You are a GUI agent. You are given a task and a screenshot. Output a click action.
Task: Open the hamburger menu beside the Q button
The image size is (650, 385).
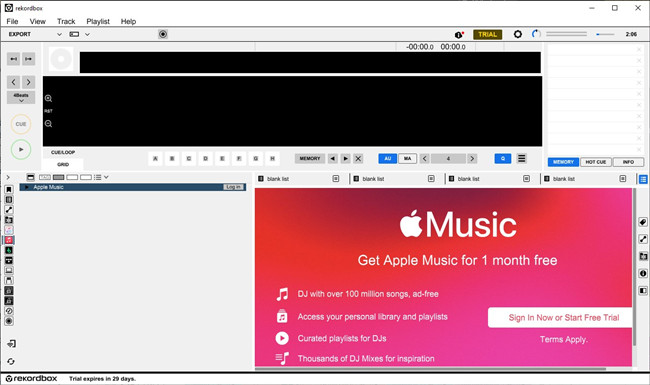521,158
